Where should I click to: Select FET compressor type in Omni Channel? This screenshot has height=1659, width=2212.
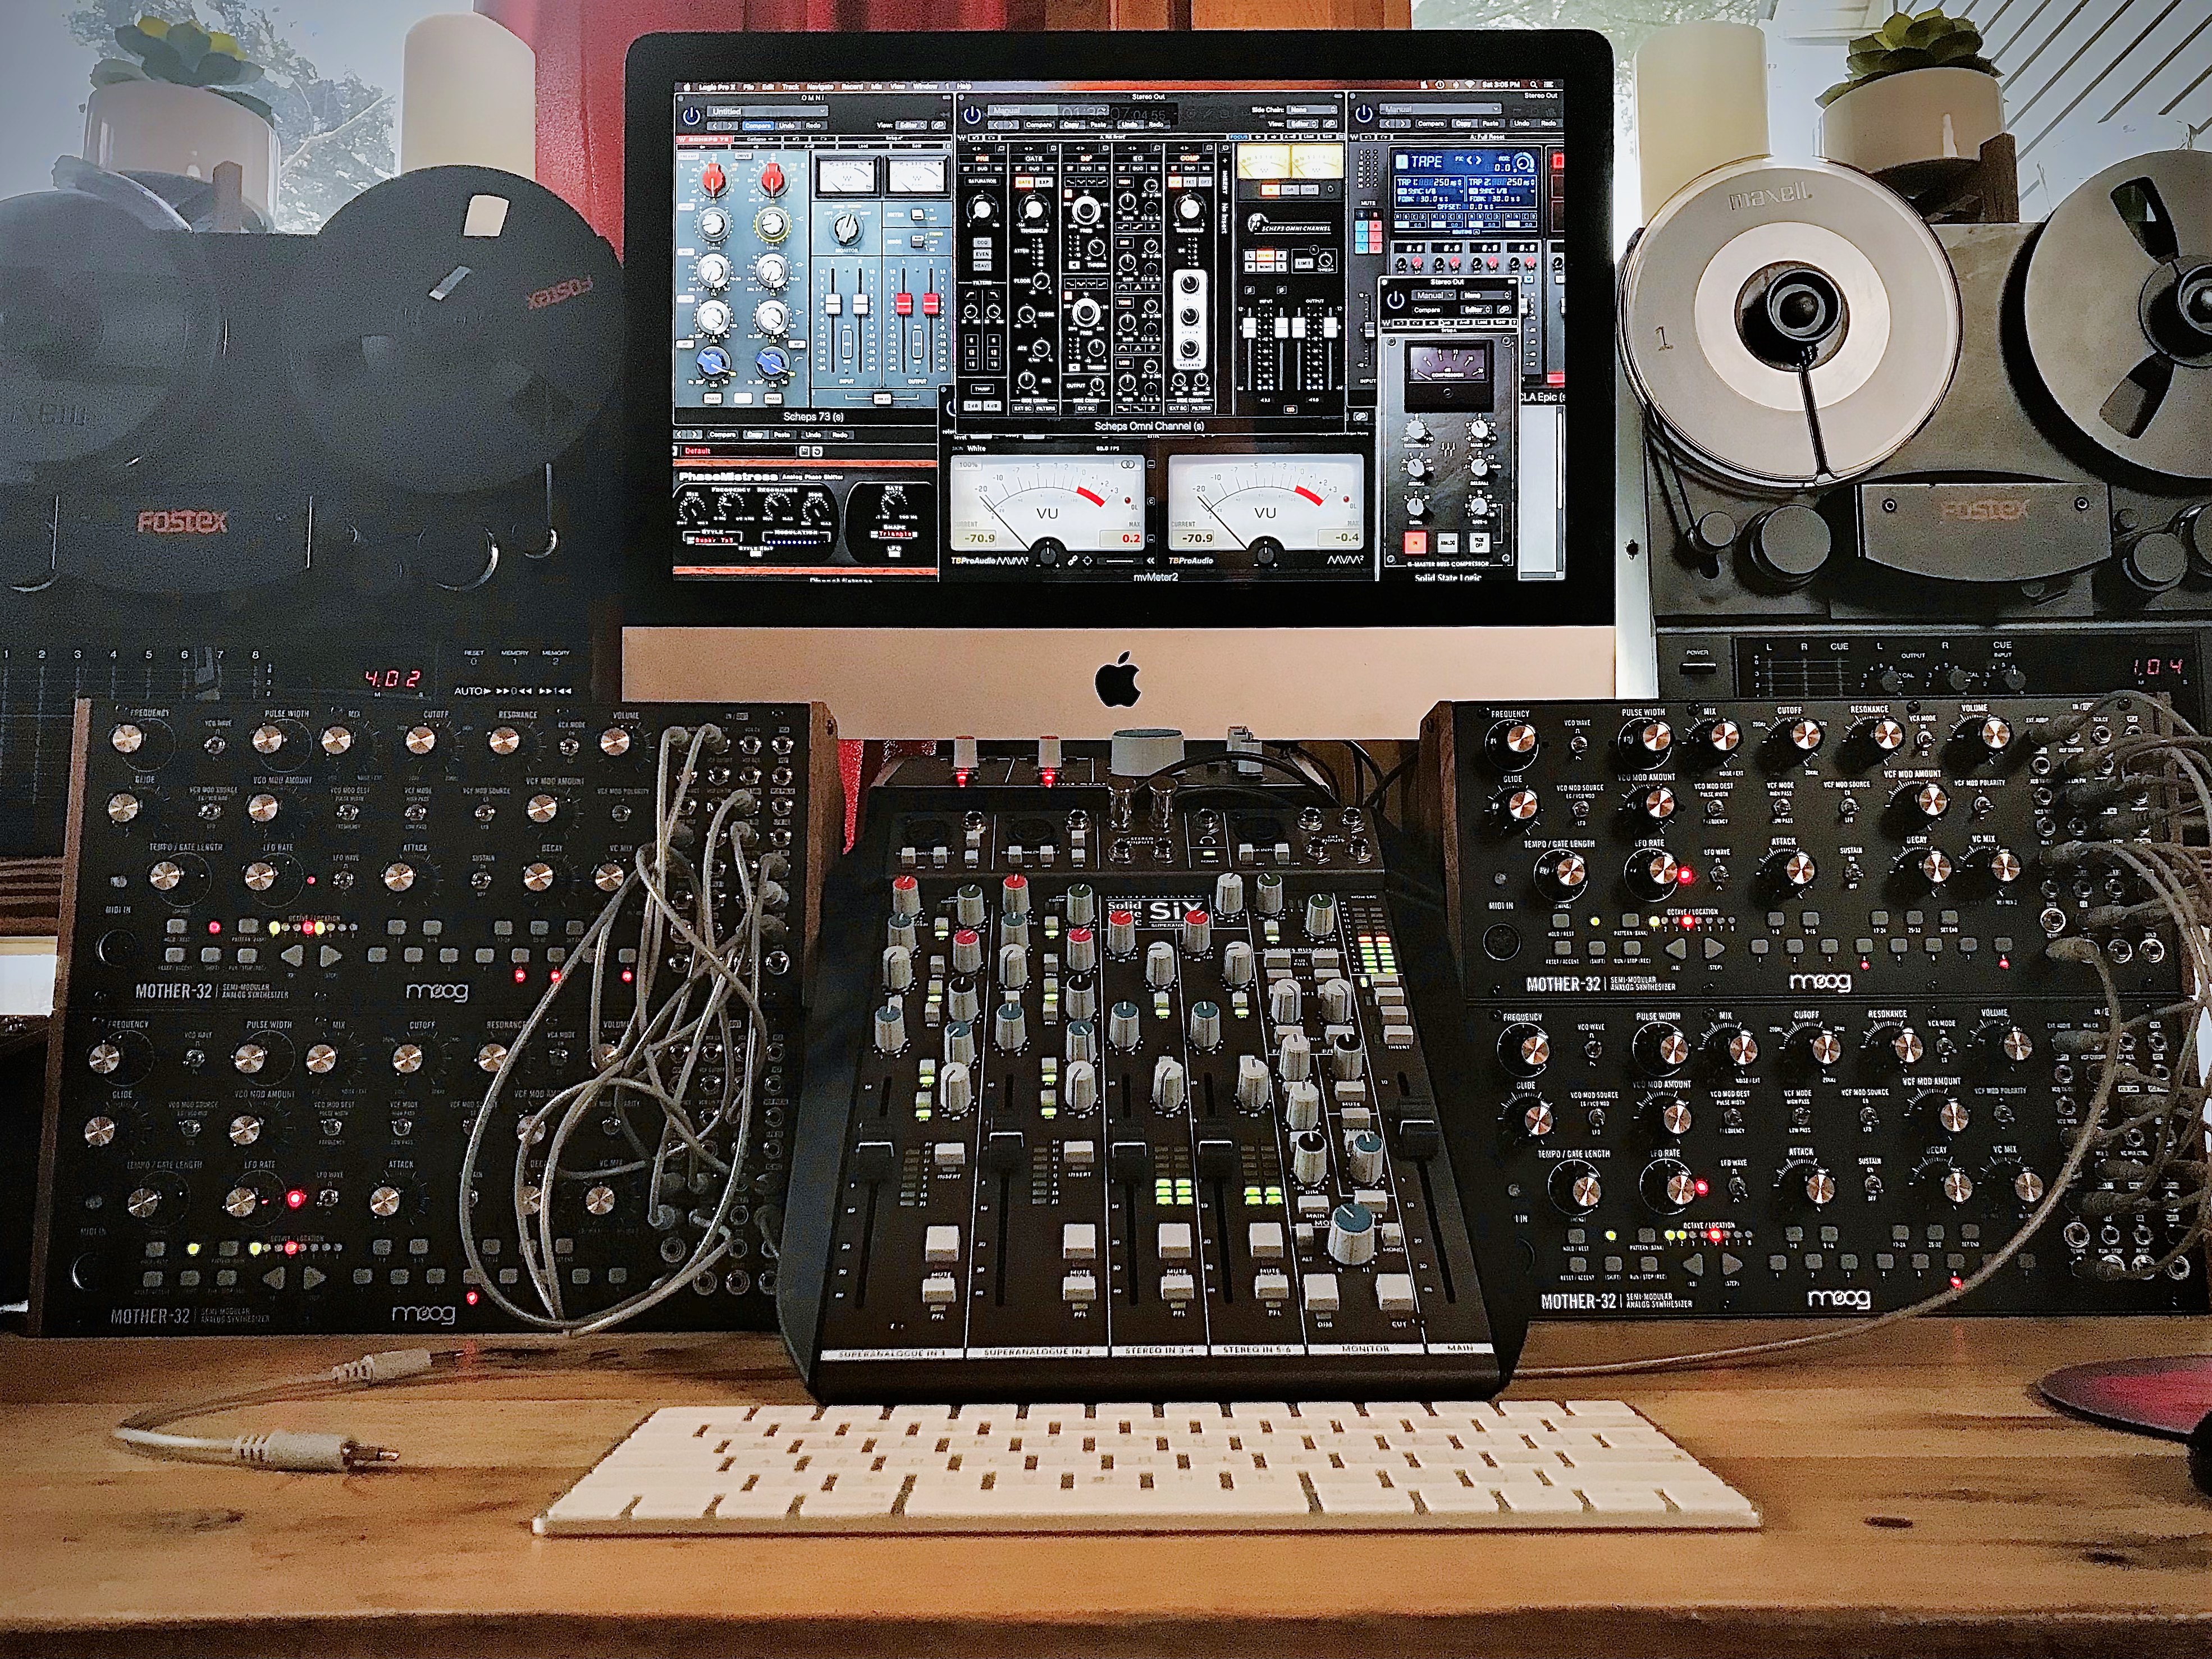pyautogui.click(x=1190, y=182)
